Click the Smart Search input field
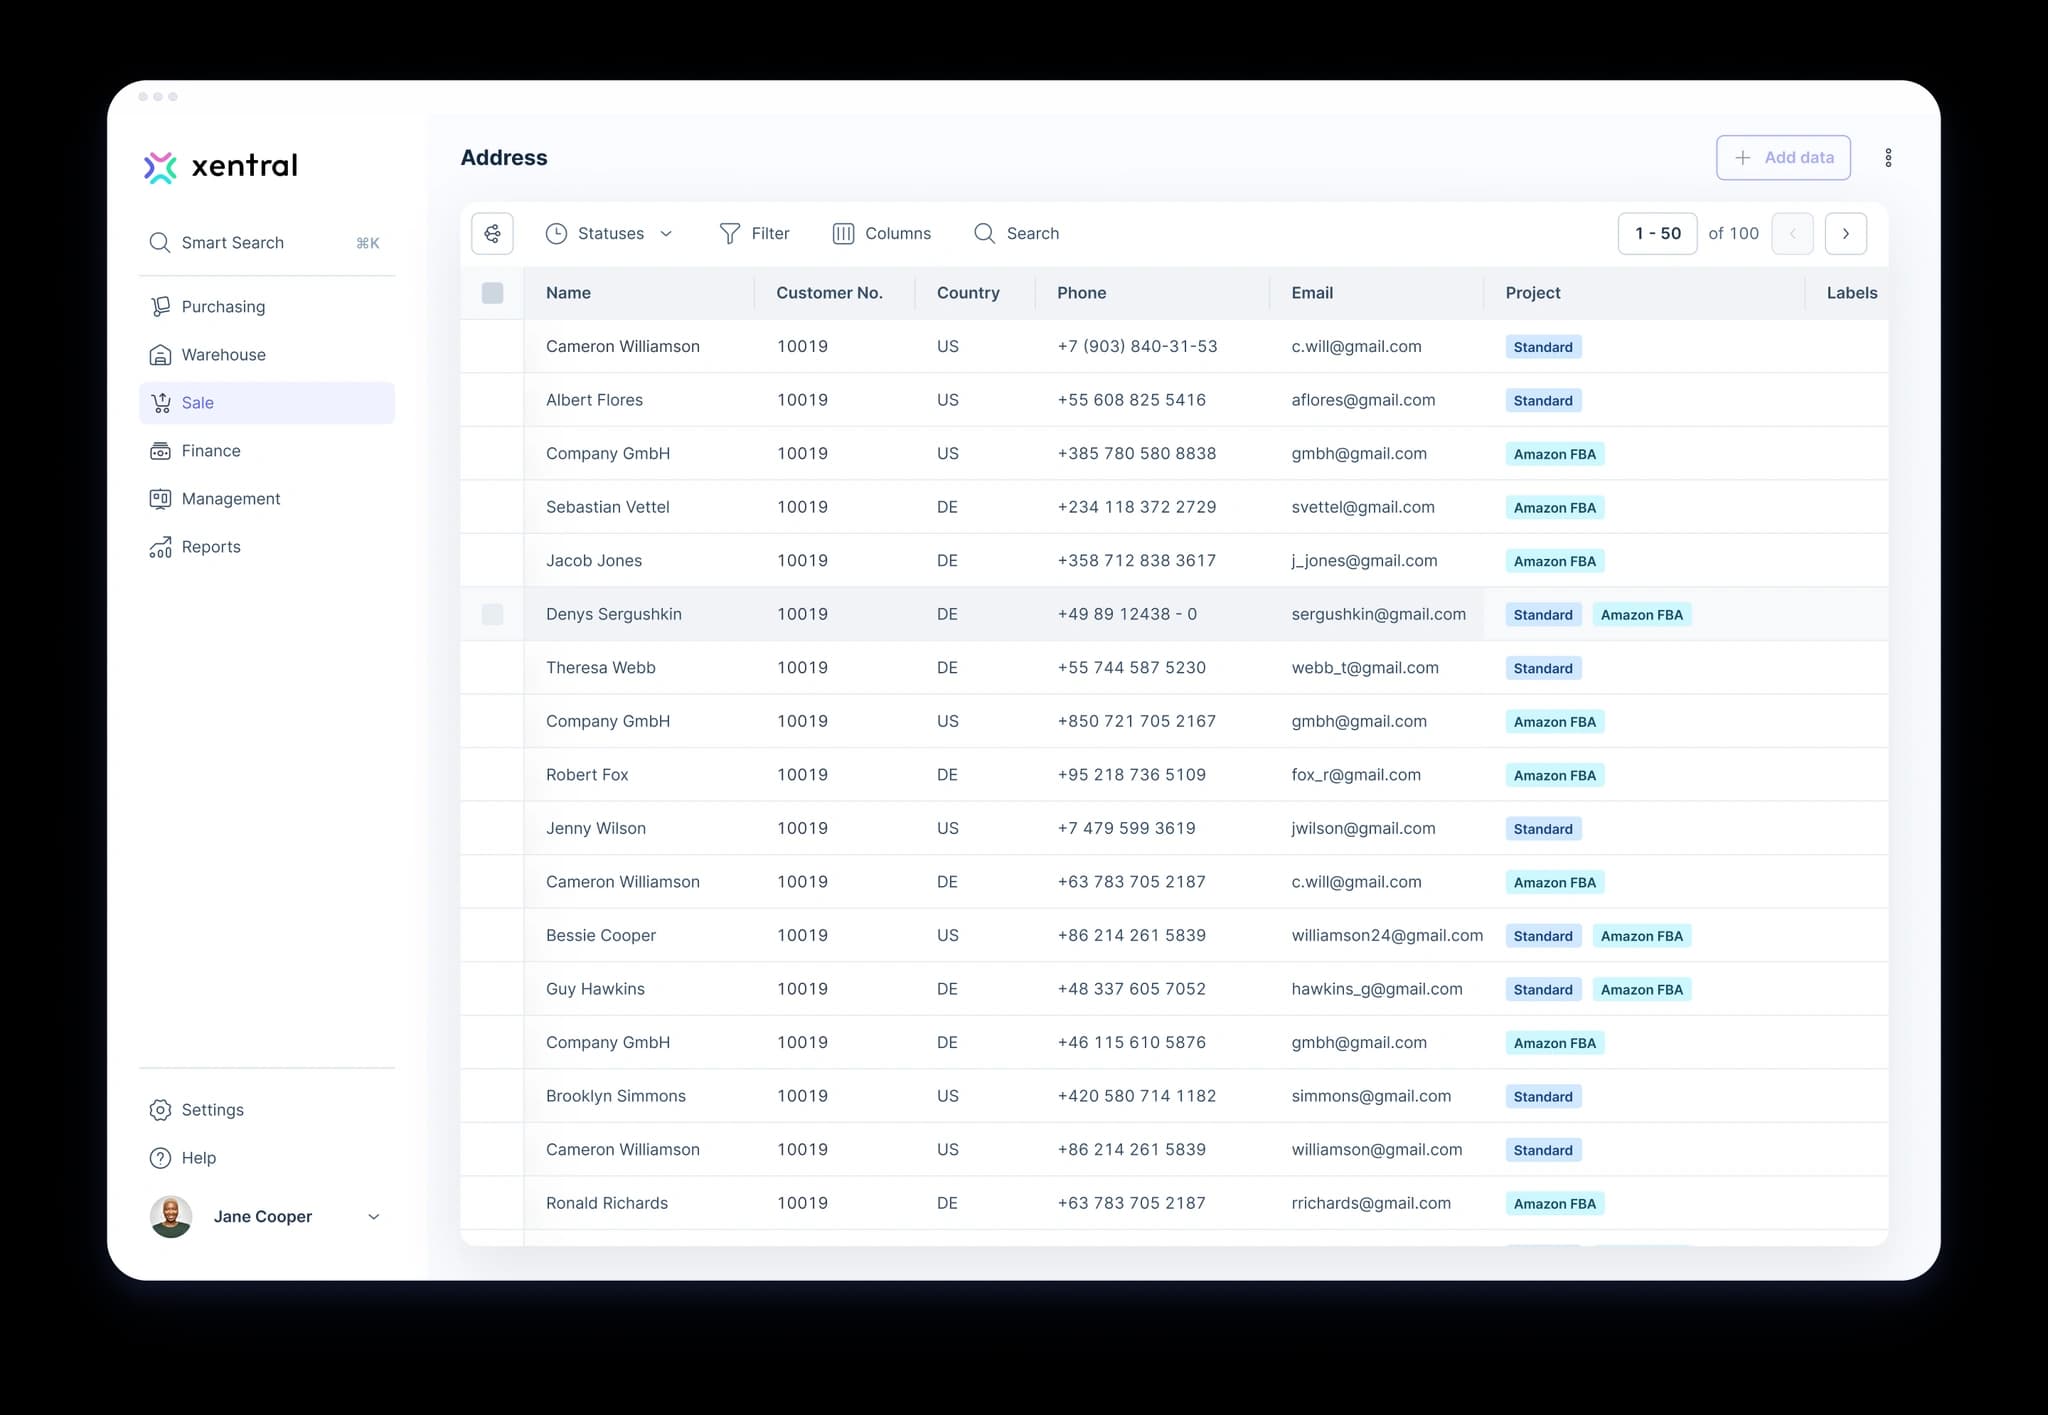Viewport: 2048px width, 1415px height. (x=267, y=243)
